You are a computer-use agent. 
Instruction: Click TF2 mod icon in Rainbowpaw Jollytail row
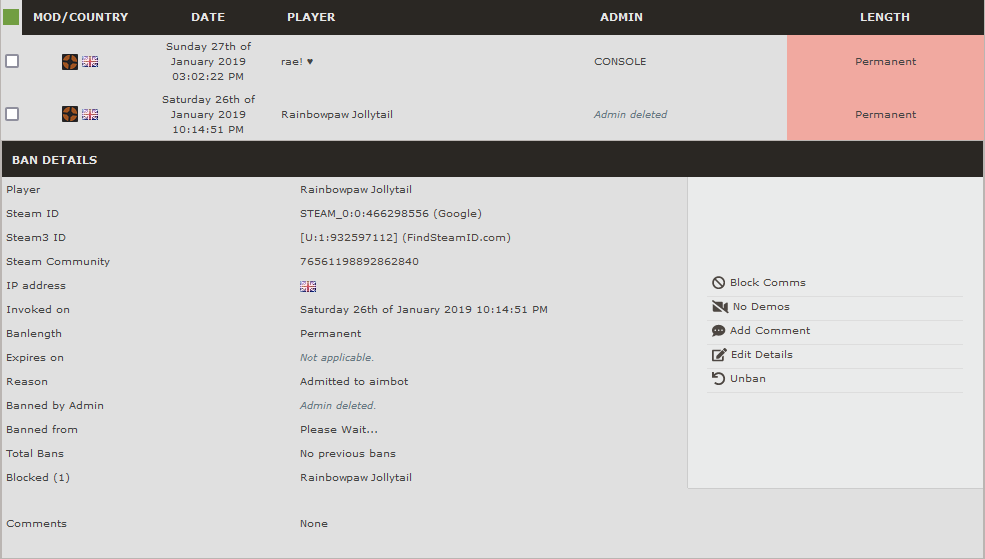coord(70,114)
